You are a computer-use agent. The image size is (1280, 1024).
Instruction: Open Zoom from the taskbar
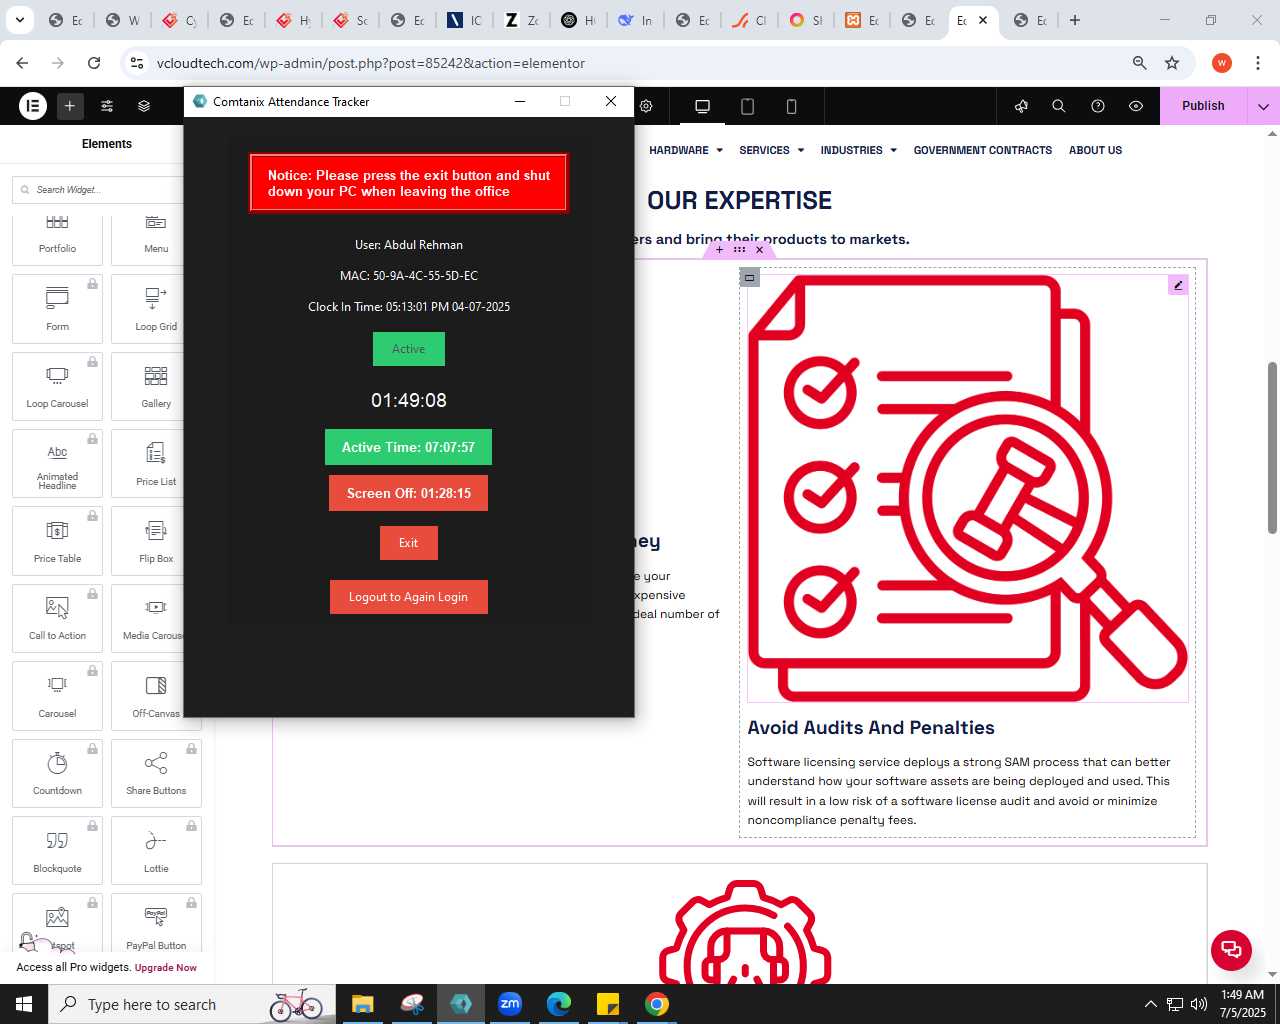pos(510,1004)
